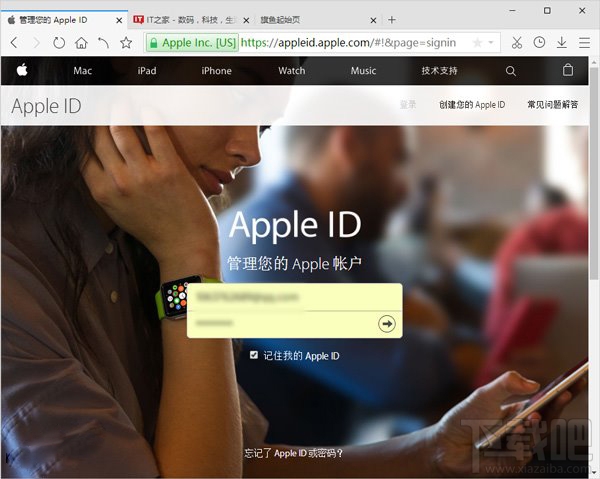The image size is (600, 479).
Task: Click the browser back arrow
Action: 14,42
